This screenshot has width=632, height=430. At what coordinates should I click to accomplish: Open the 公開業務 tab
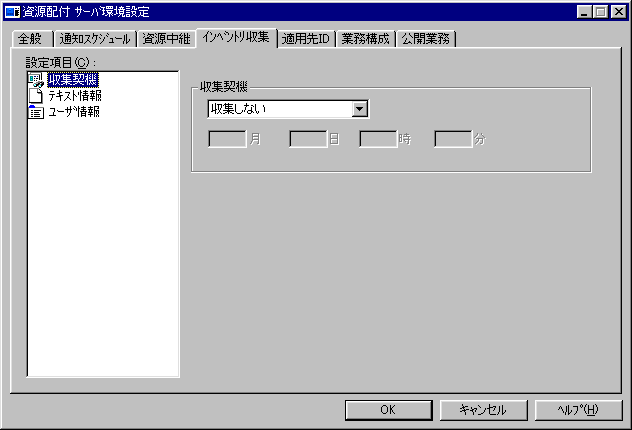pyautogui.click(x=426, y=39)
